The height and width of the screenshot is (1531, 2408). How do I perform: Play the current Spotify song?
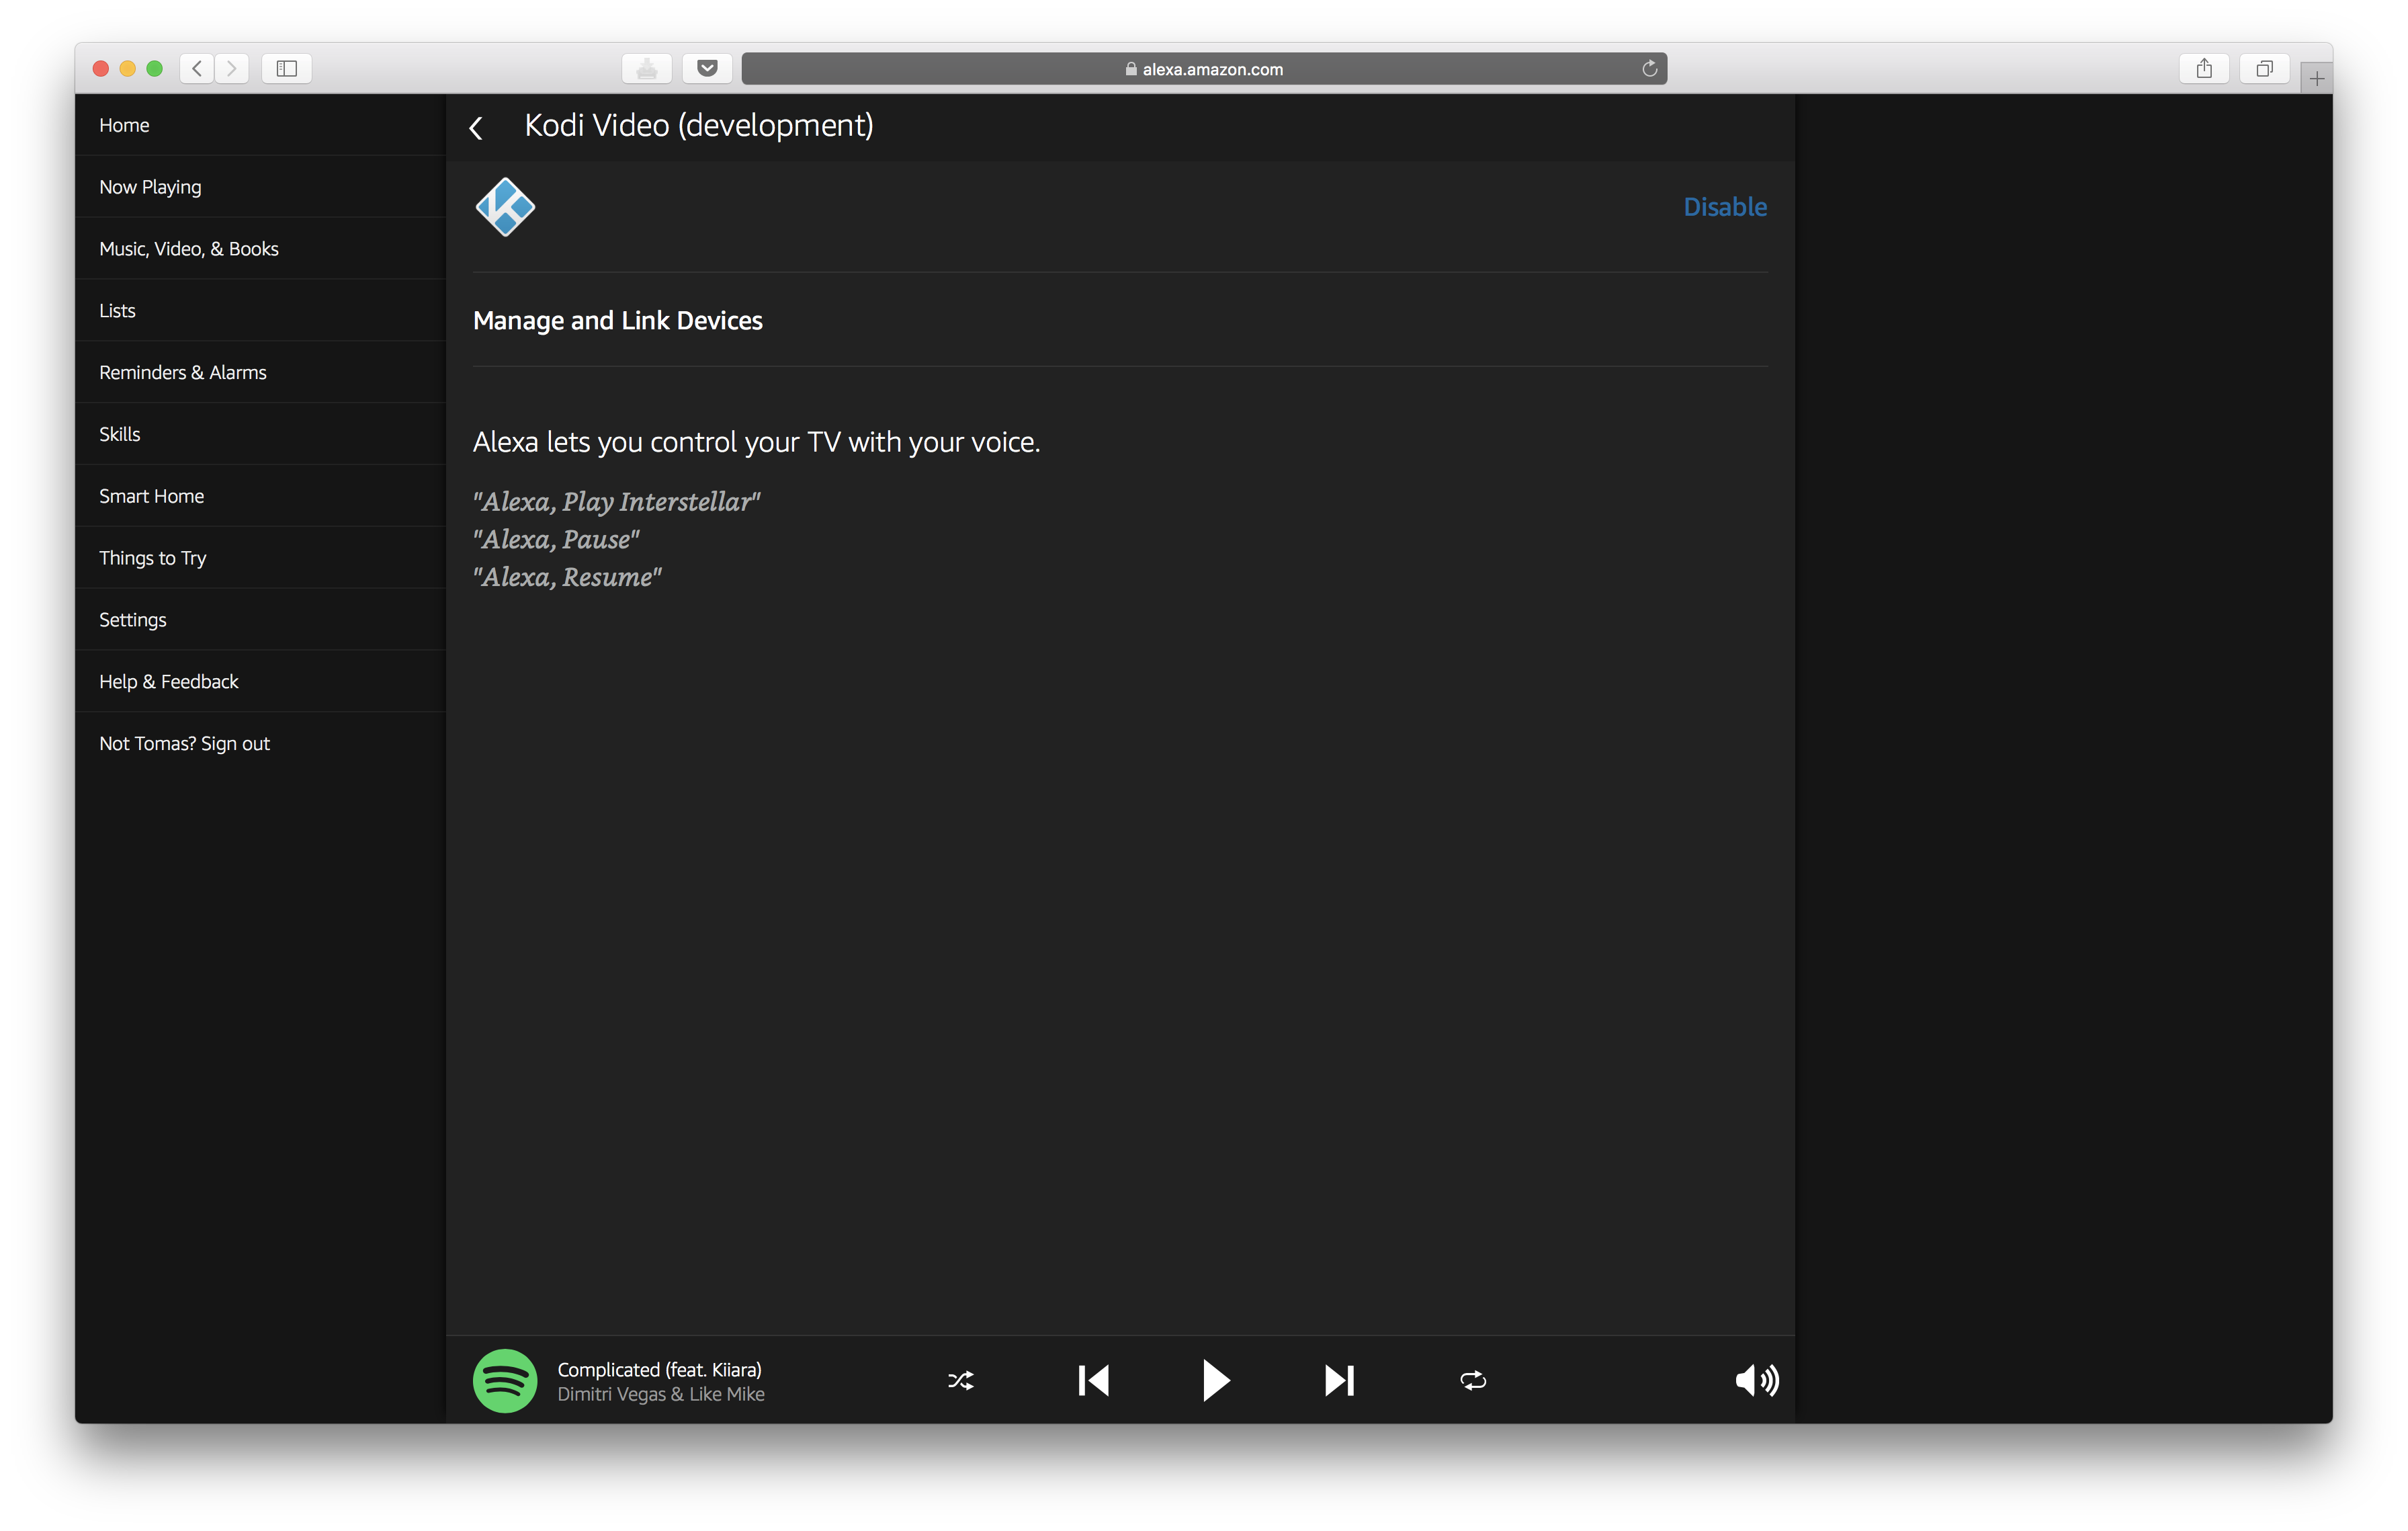tap(1215, 1381)
